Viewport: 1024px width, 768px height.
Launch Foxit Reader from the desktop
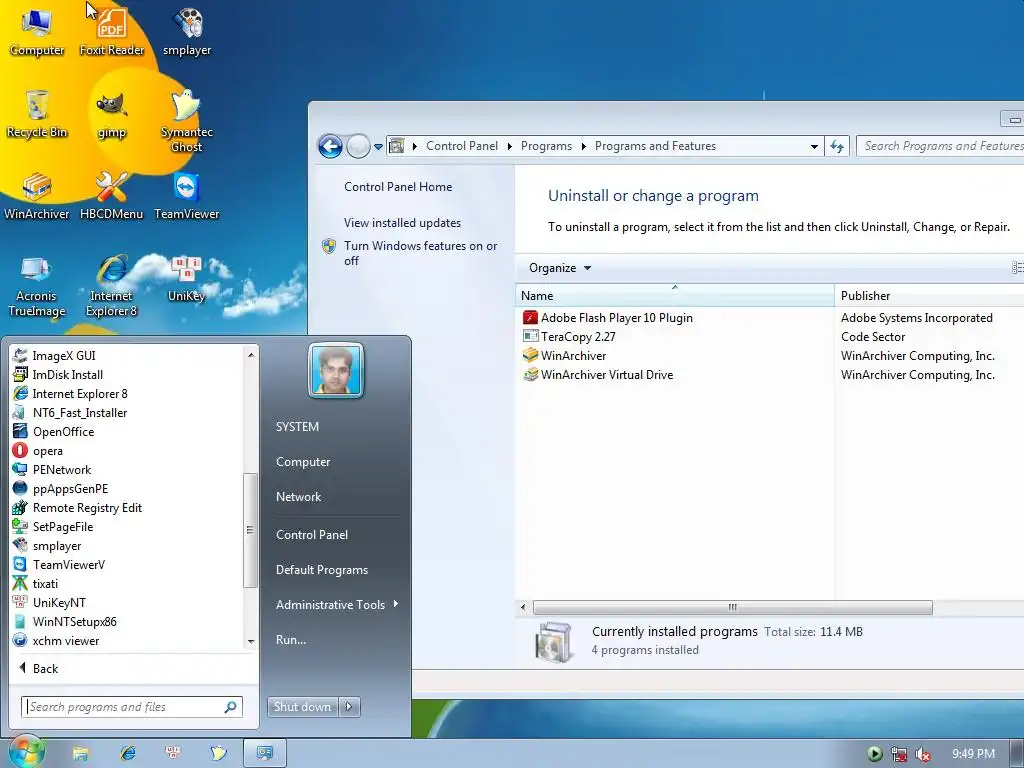point(112,31)
